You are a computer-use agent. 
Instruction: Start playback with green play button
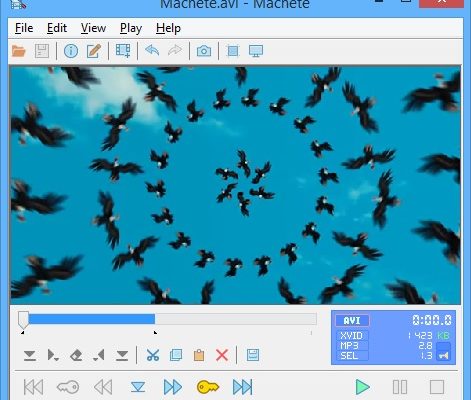362,387
